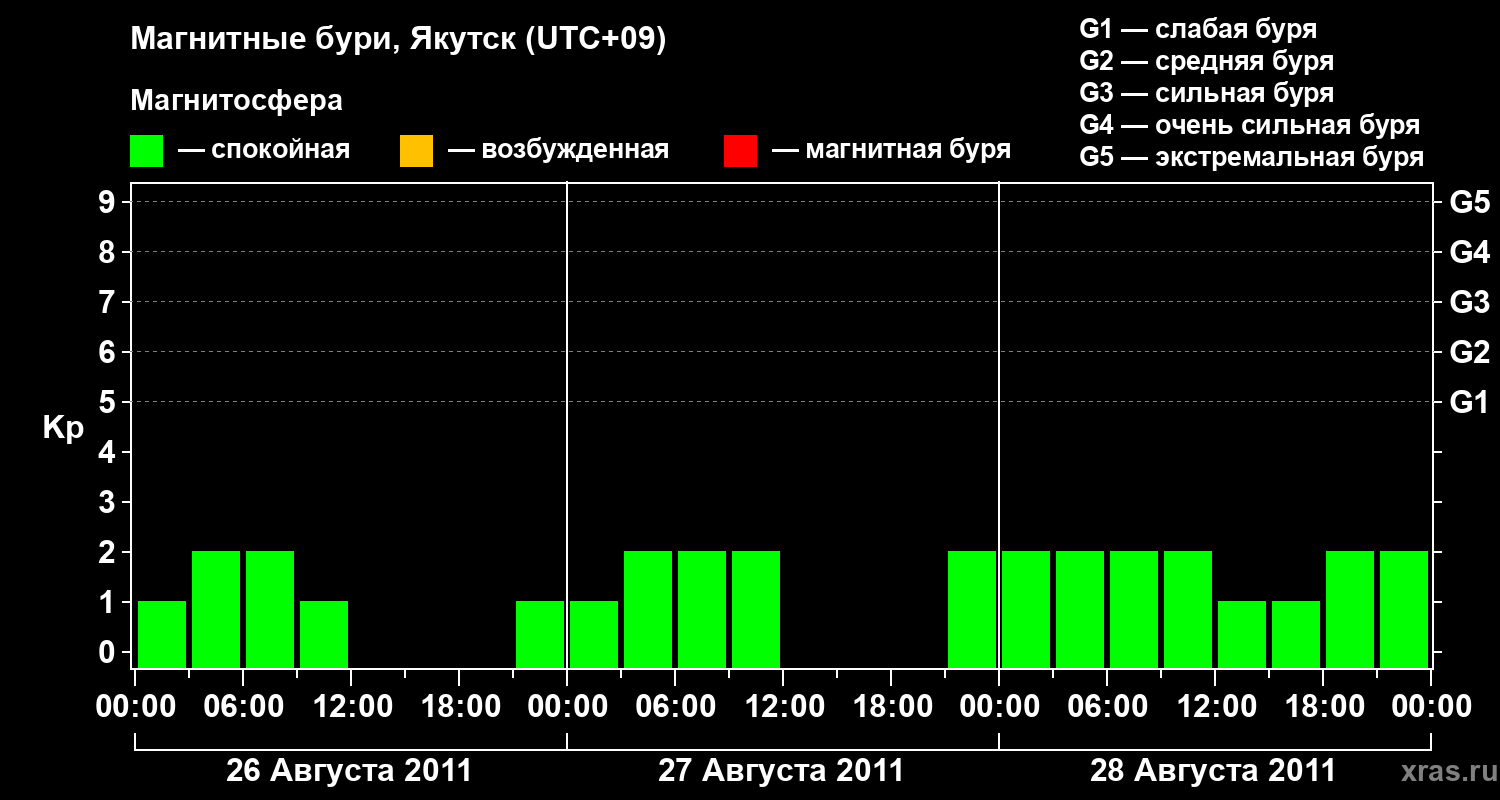The image size is (1500, 800).
Task: Click the 06:00–09:00 bar on 28 August
Action: (x=1134, y=609)
